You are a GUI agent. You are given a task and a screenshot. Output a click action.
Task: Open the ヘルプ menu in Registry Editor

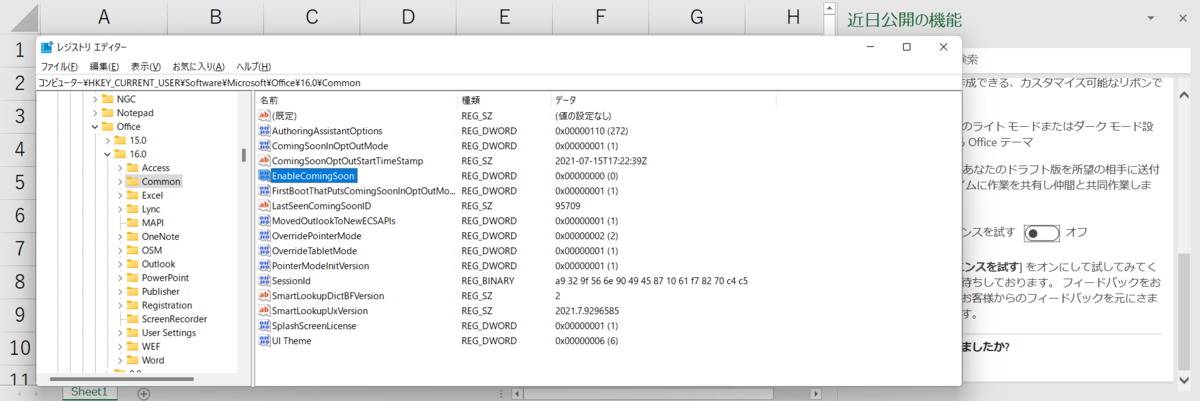pyautogui.click(x=253, y=66)
